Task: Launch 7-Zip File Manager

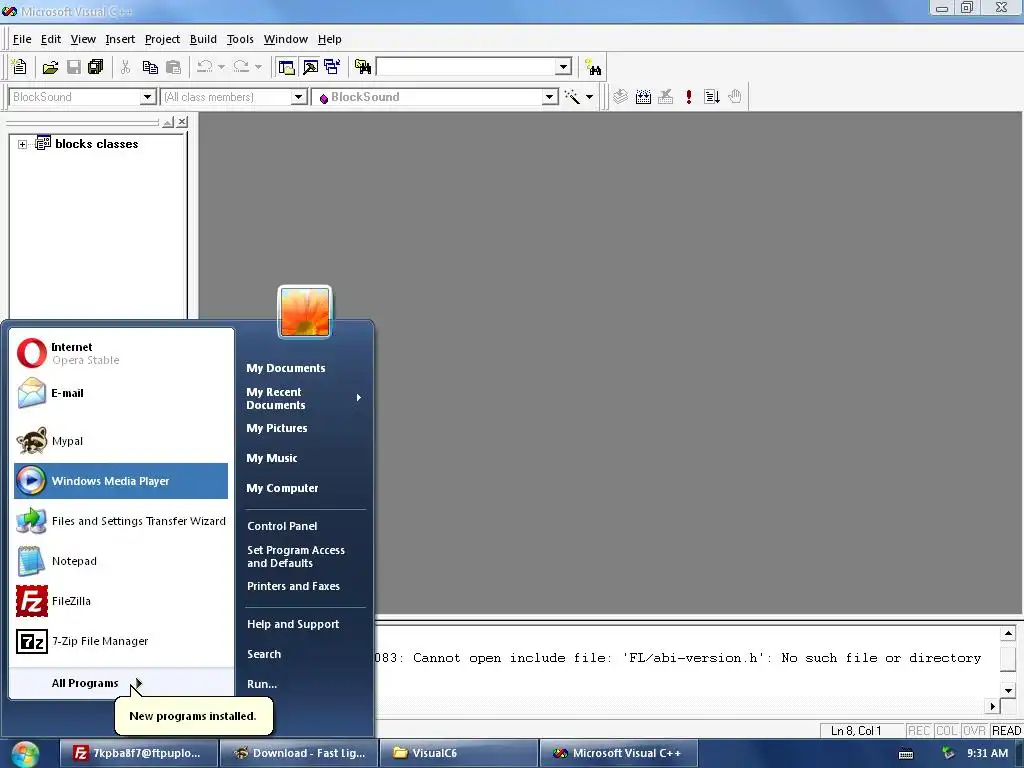Action: [x=121, y=641]
